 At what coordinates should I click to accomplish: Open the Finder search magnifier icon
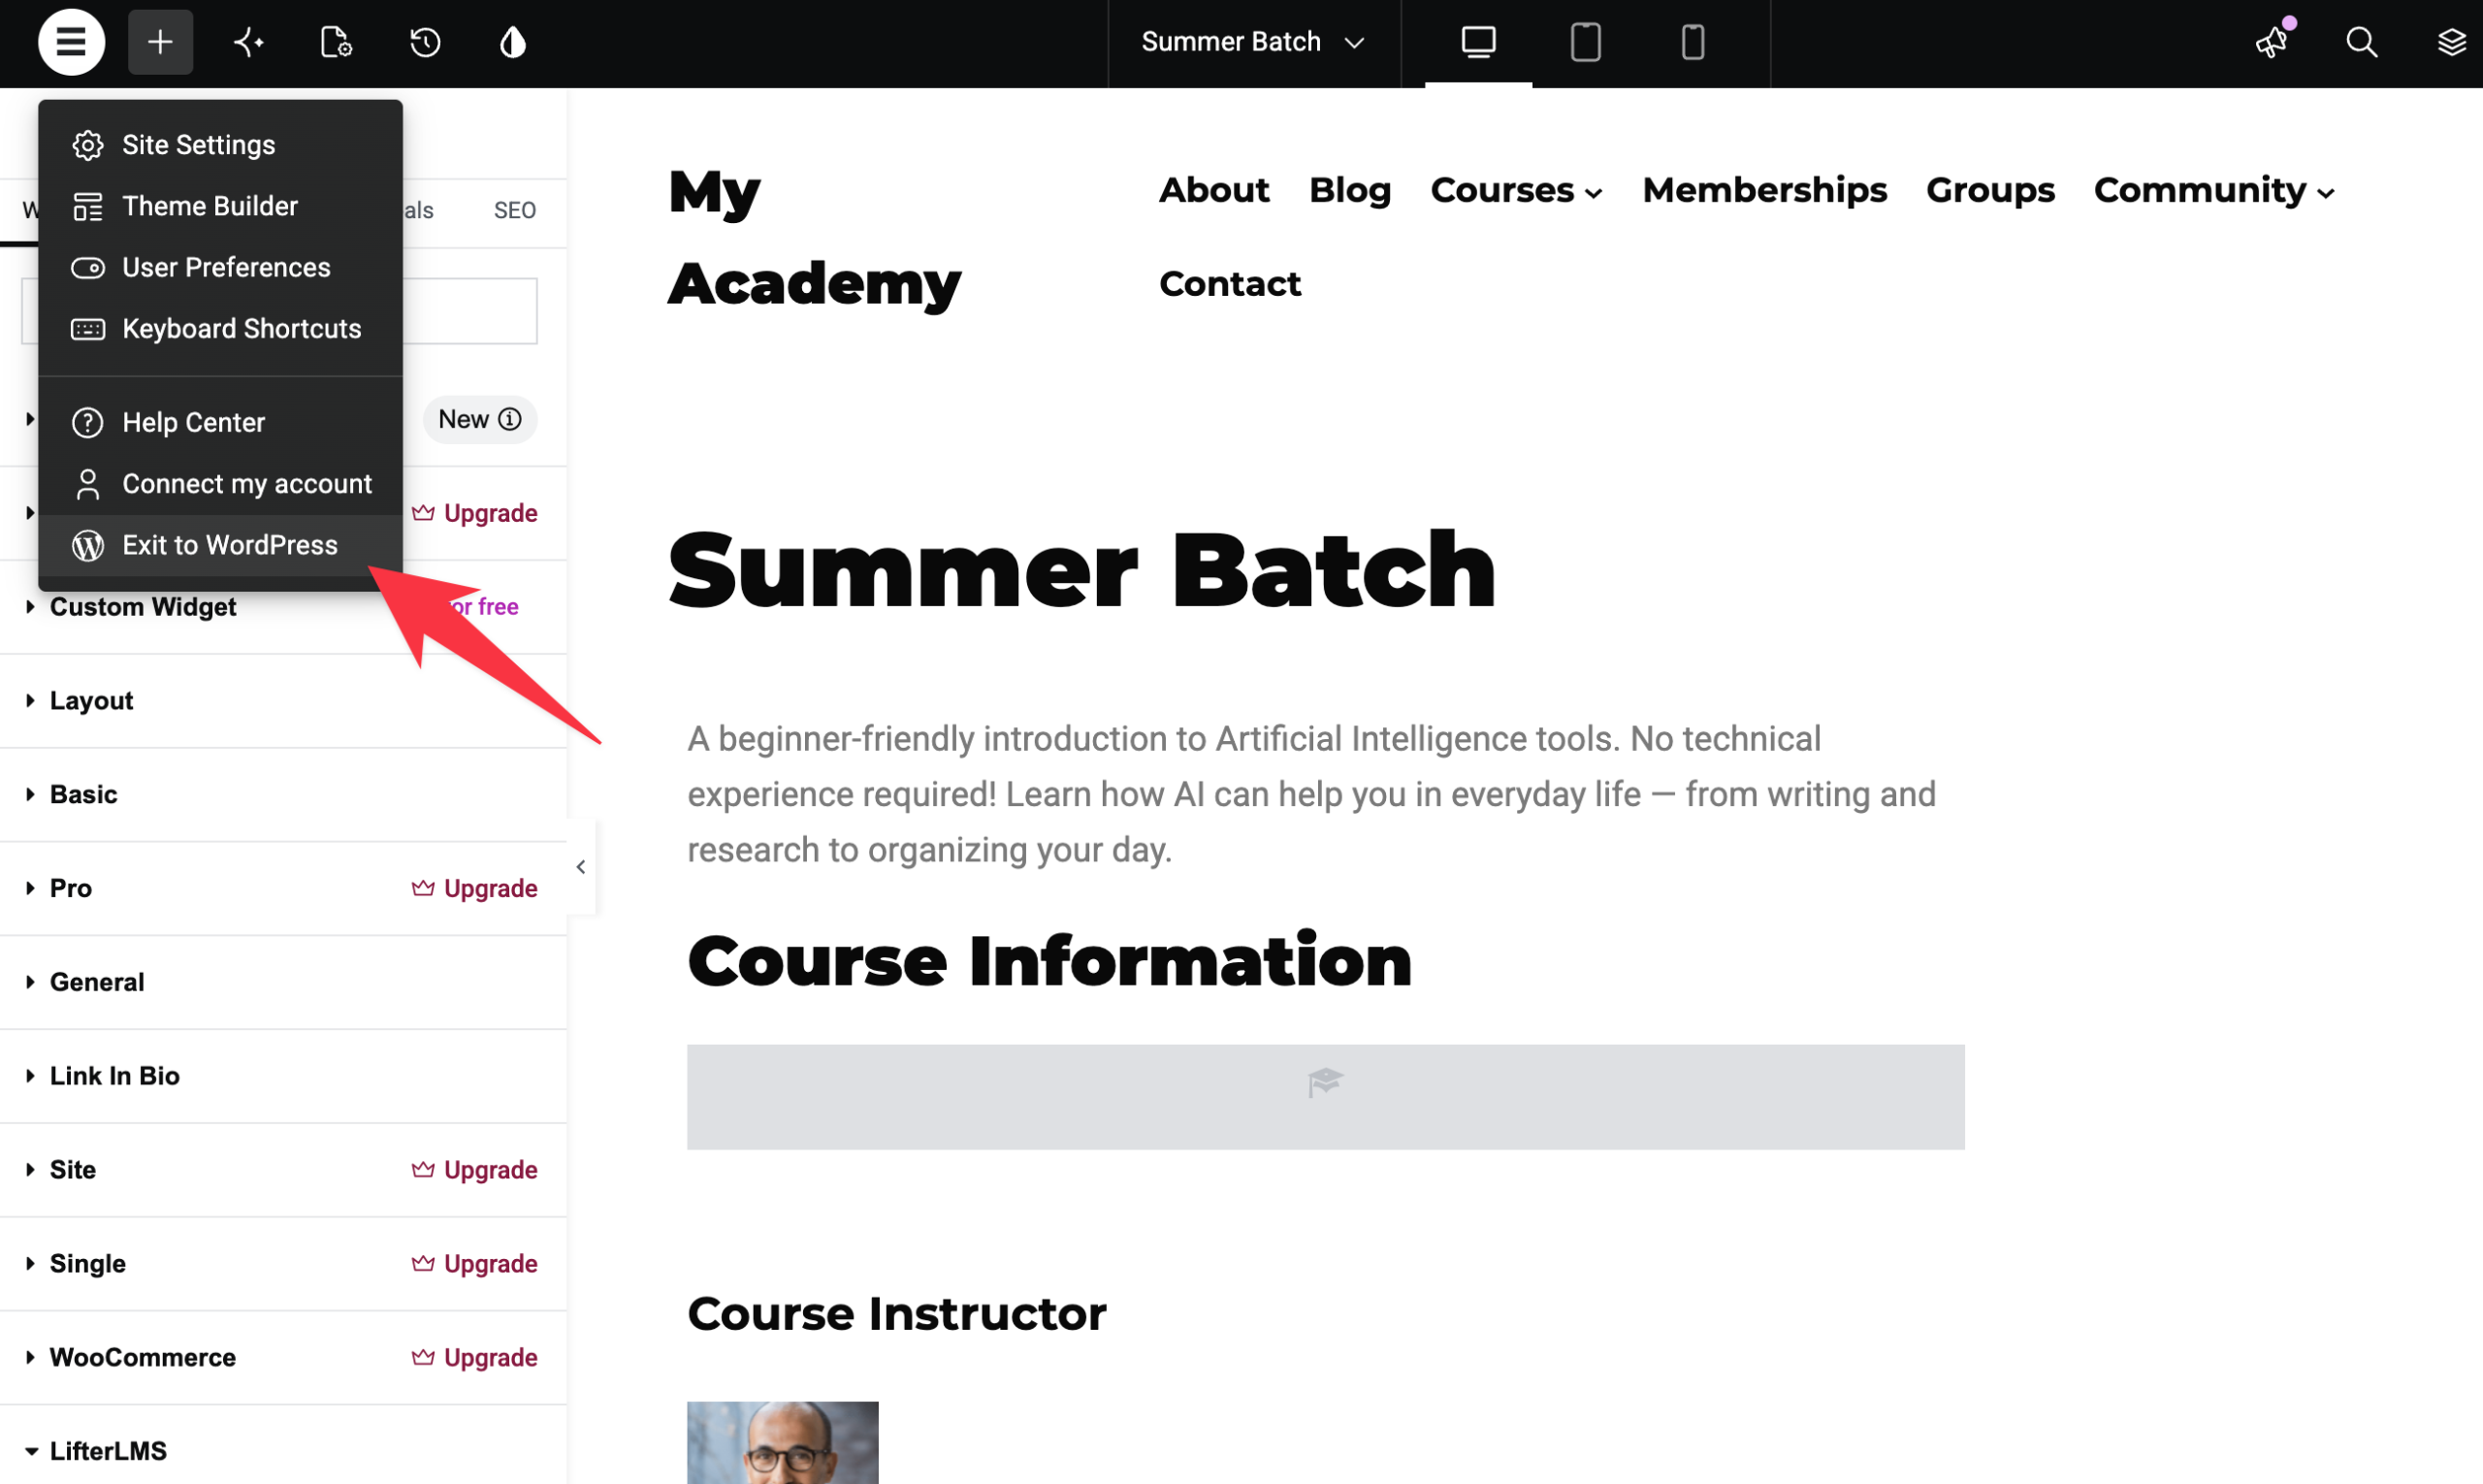[x=2361, y=42]
